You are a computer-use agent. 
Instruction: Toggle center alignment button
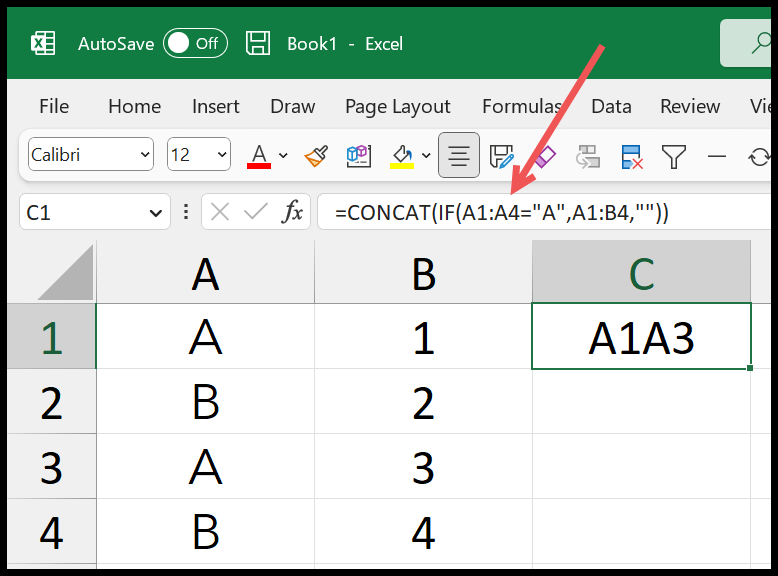click(x=459, y=155)
